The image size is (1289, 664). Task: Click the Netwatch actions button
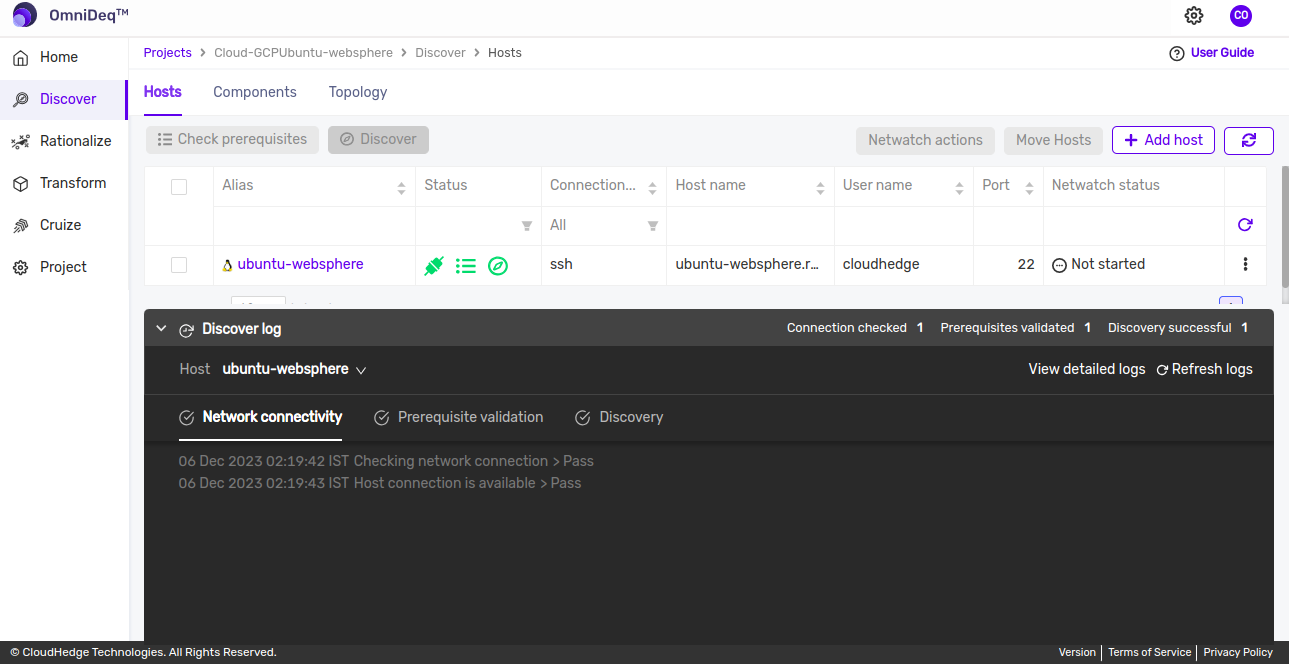[925, 140]
